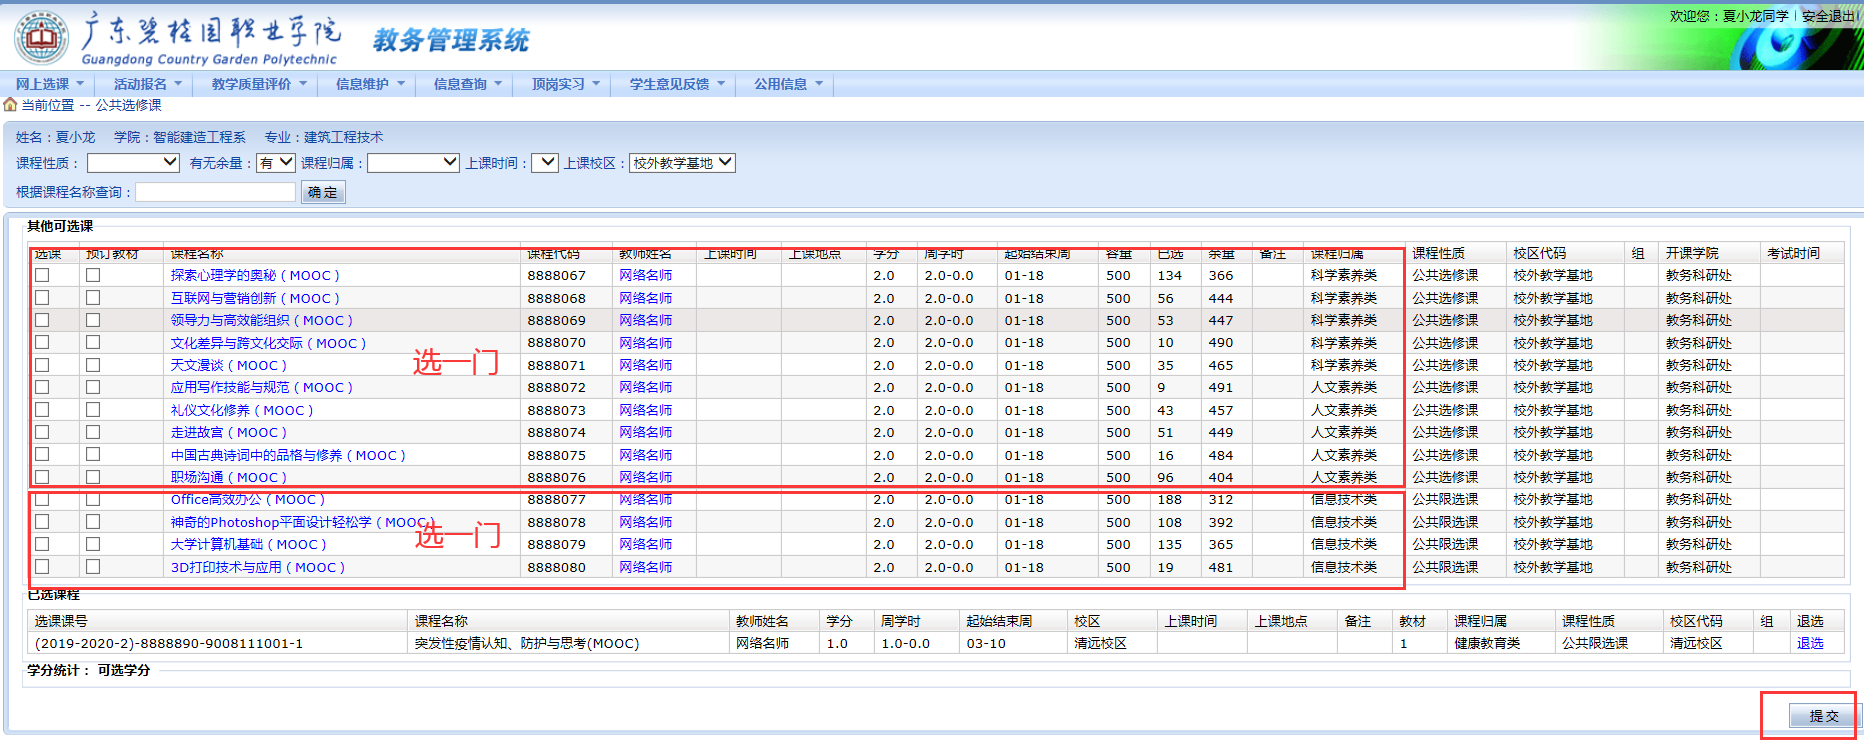Check 选课 box for 互联网与营销创新

click(x=42, y=298)
